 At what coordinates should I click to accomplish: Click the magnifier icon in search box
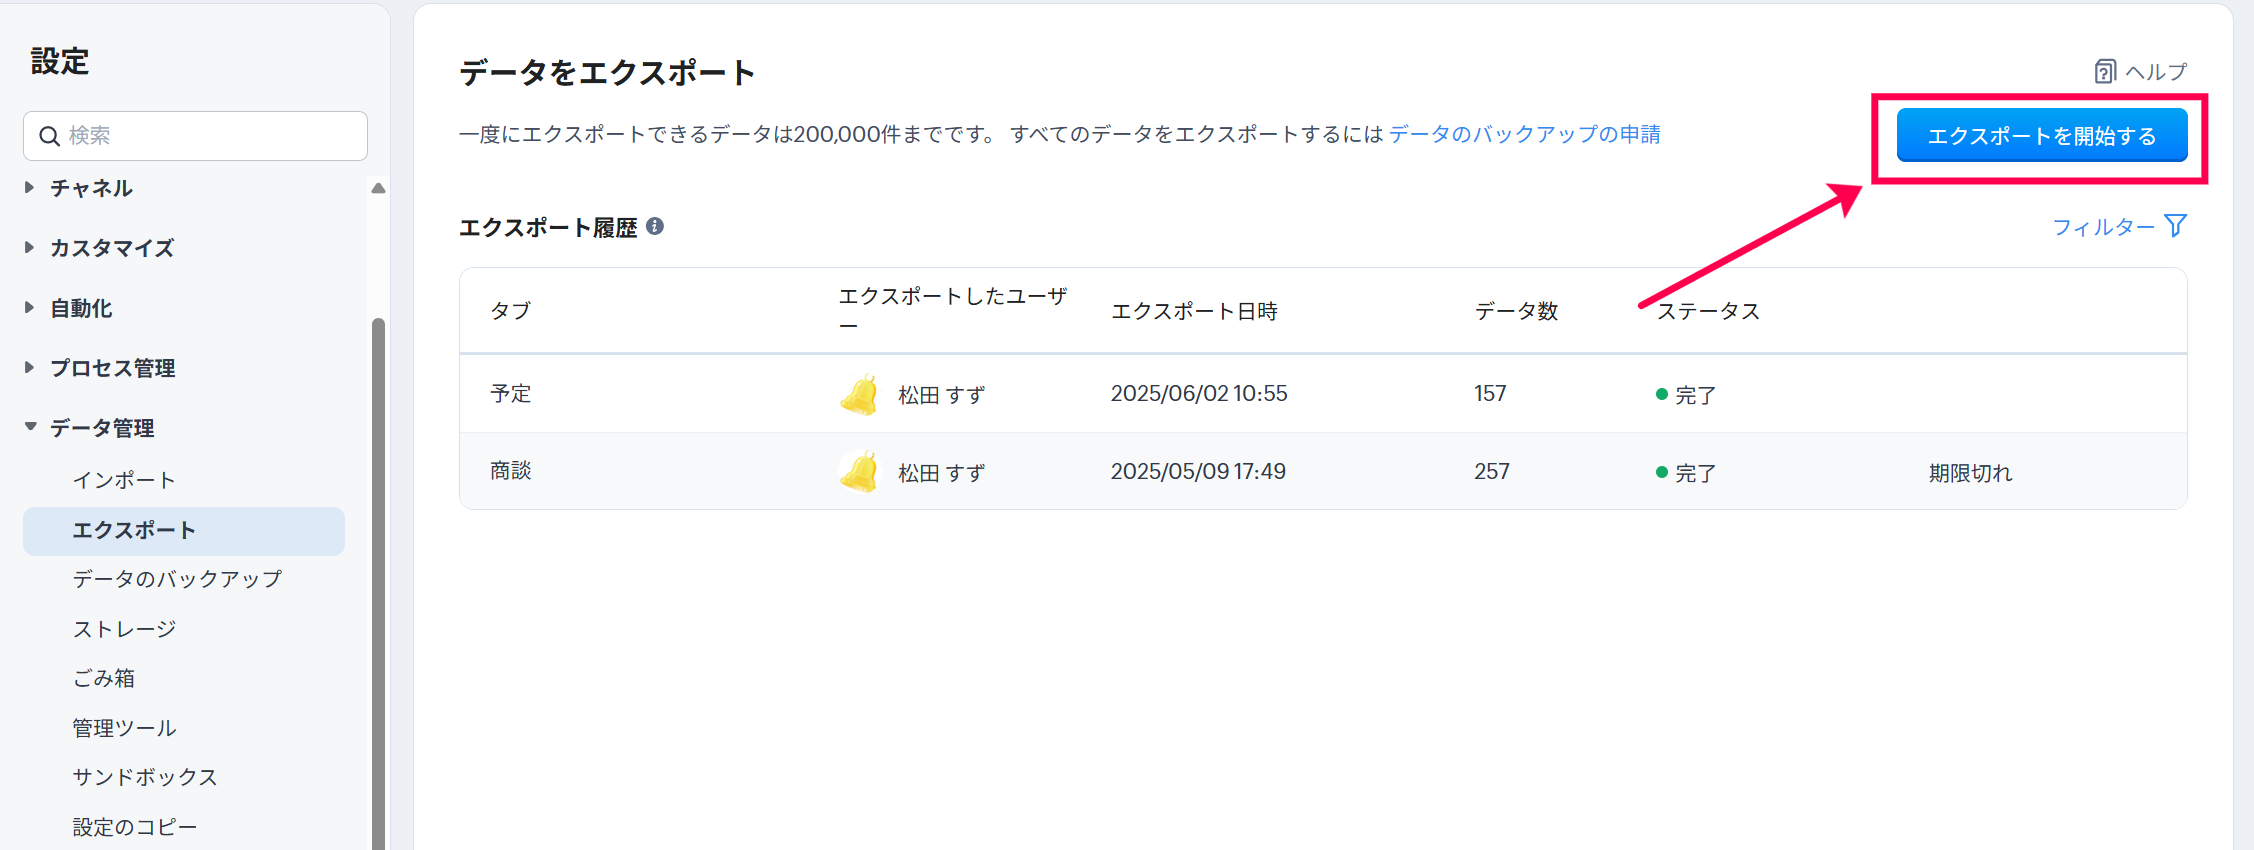pyautogui.click(x=49, y=136)
